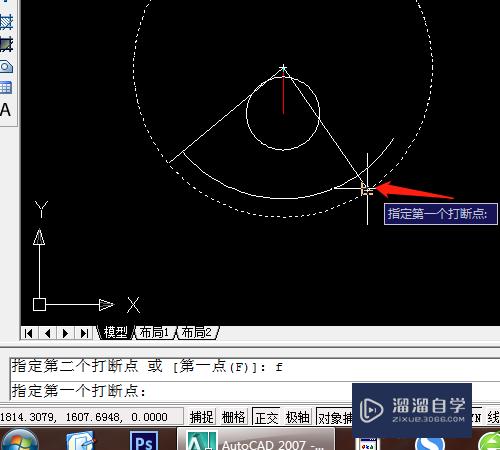Jump to the last layout tab
This screenshot has width=500, height=450.
[84, 333]
